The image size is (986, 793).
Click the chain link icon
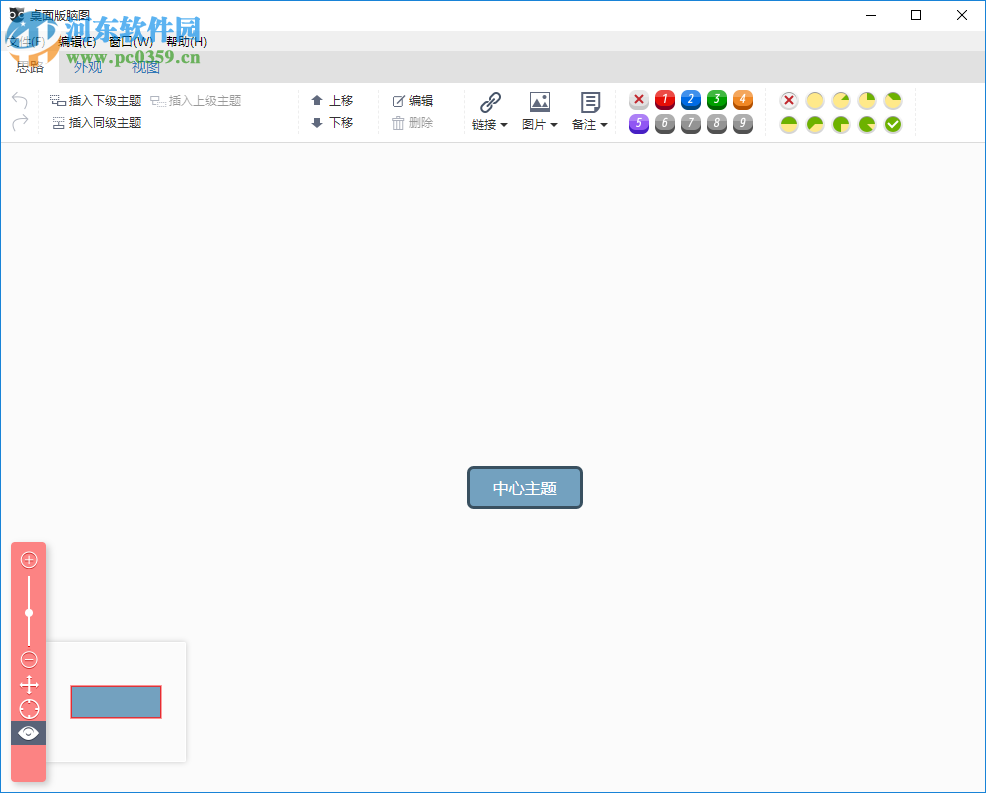tap(490, 102)
